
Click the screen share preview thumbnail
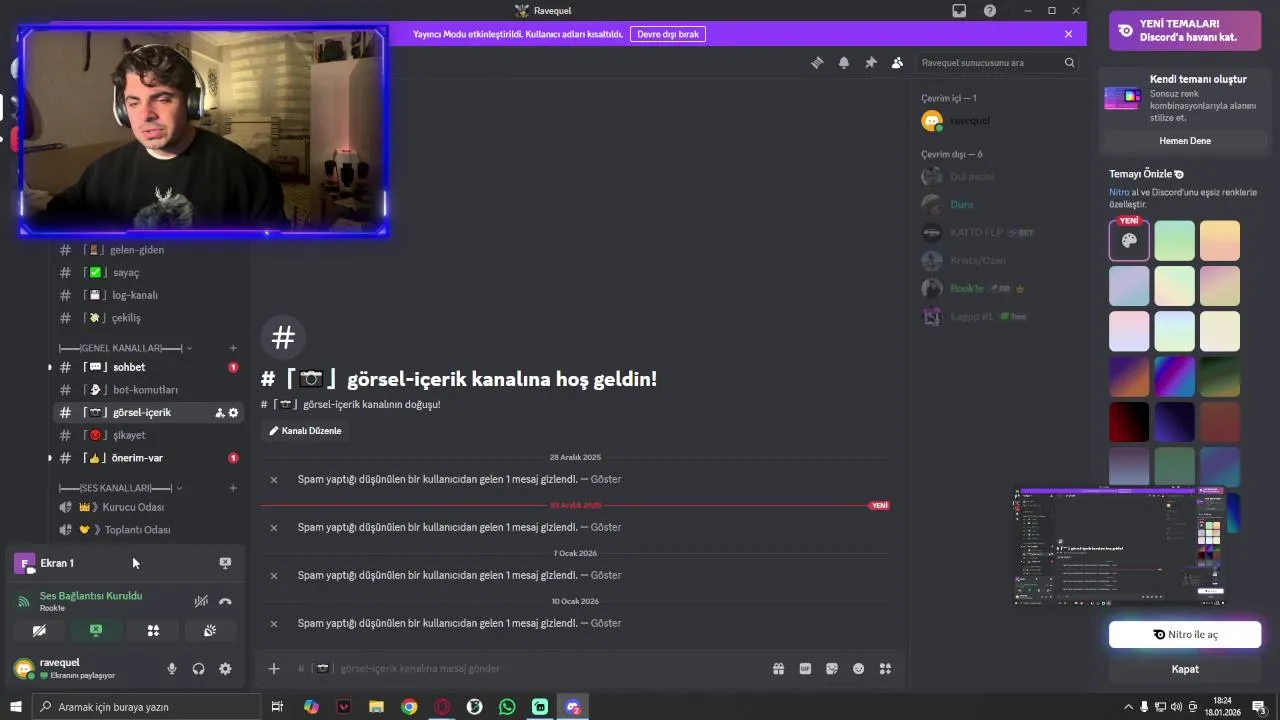(1119, 547)
